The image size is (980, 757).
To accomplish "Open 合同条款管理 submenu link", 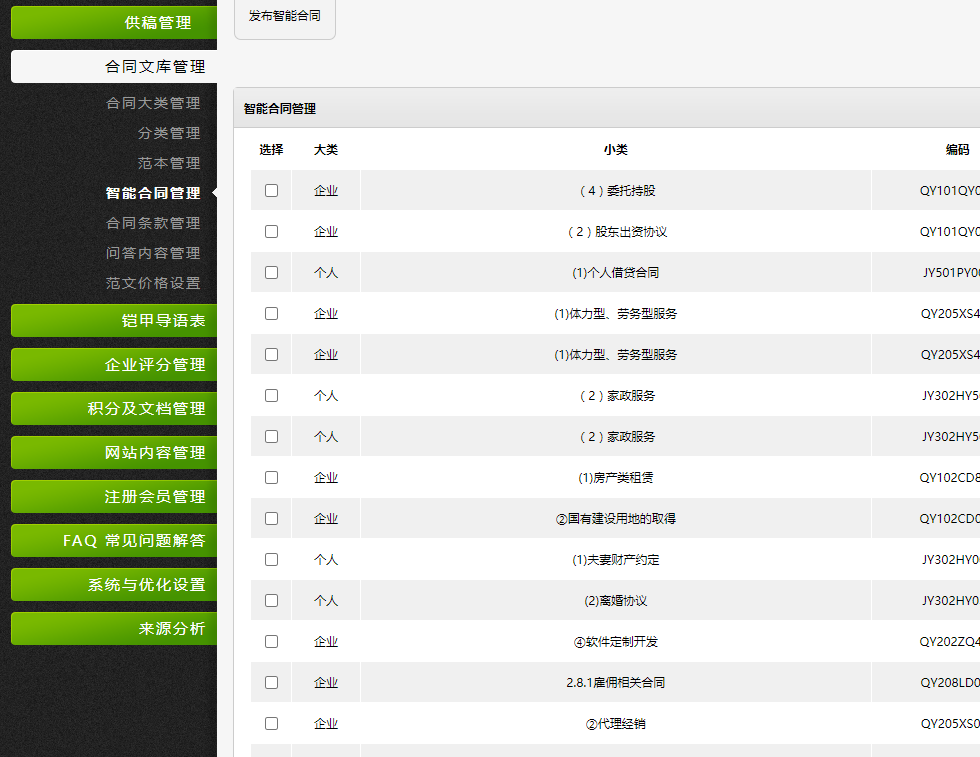I will pyautogui.click(x=152, y=223).
